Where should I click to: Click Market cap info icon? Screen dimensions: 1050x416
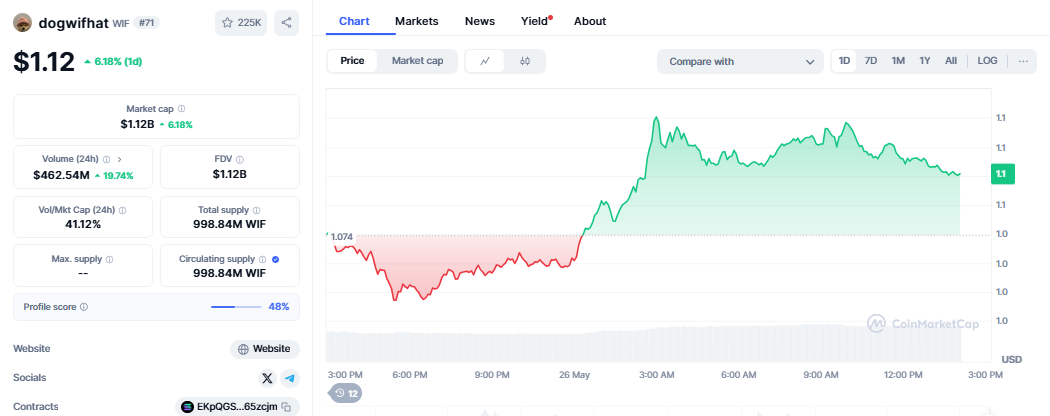pos(181,109)
